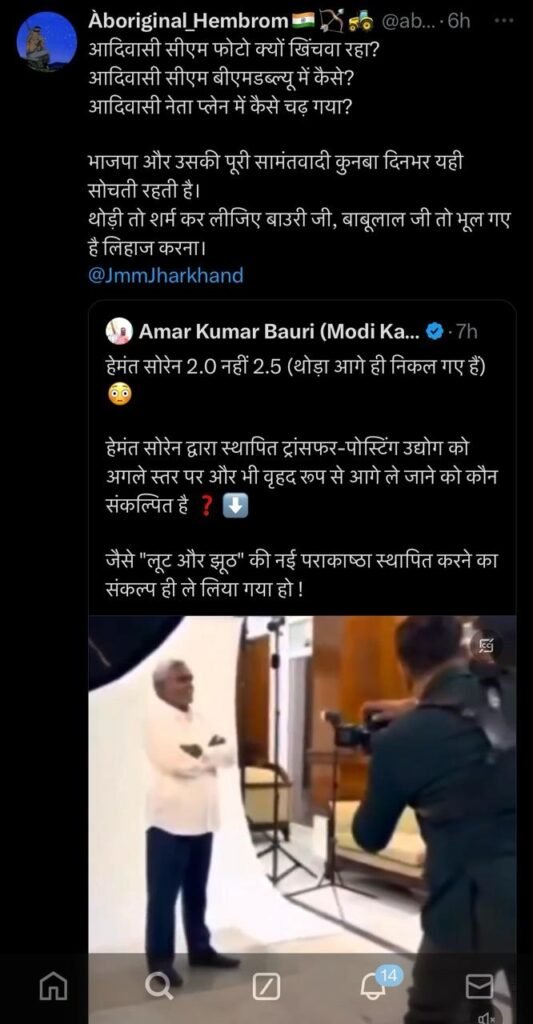533x1024 pixels.
Task: Unmute the video with speaker icon
Action: pos(486,1017)
